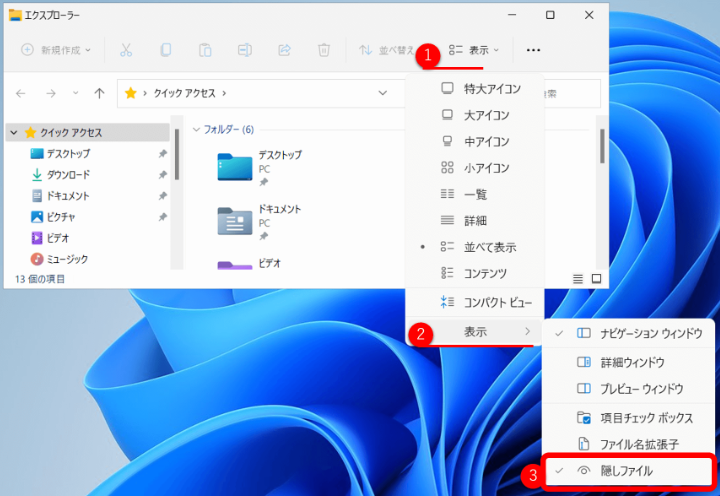Click the copy toolbar icon
The height and width of the screenshot is (496, 720).
pos(166,50)
